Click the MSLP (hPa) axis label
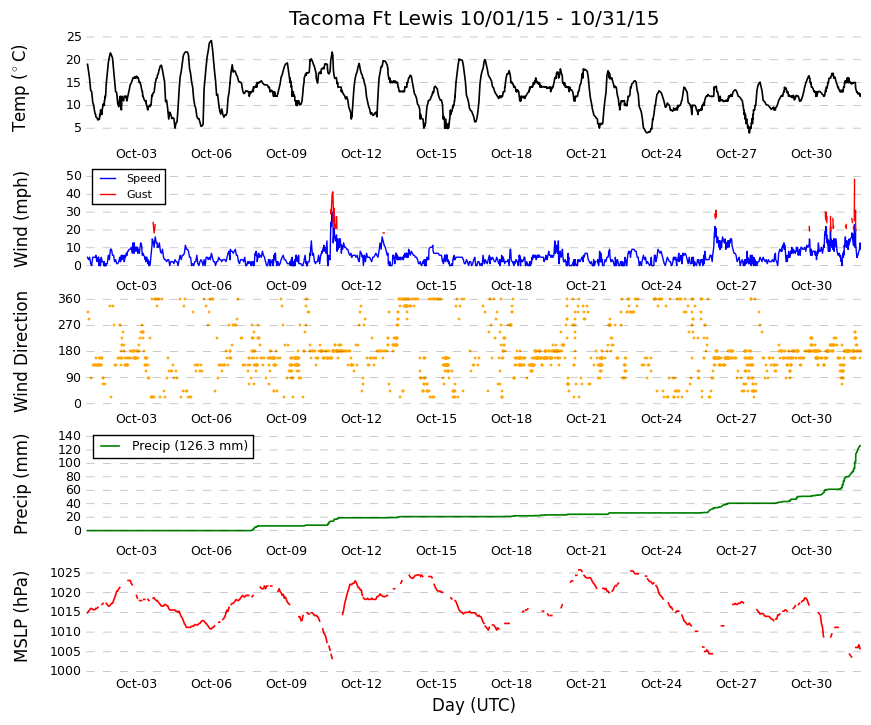The width and height of the screenshot is (871, 725). tap(20, 617)
